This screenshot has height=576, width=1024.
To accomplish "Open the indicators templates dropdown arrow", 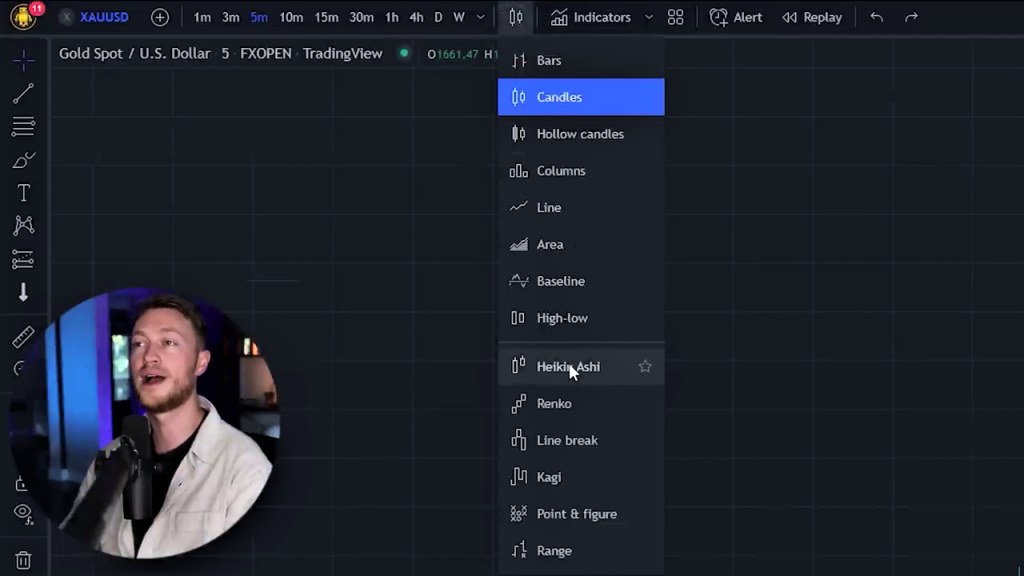I will (x=648, y=17).
